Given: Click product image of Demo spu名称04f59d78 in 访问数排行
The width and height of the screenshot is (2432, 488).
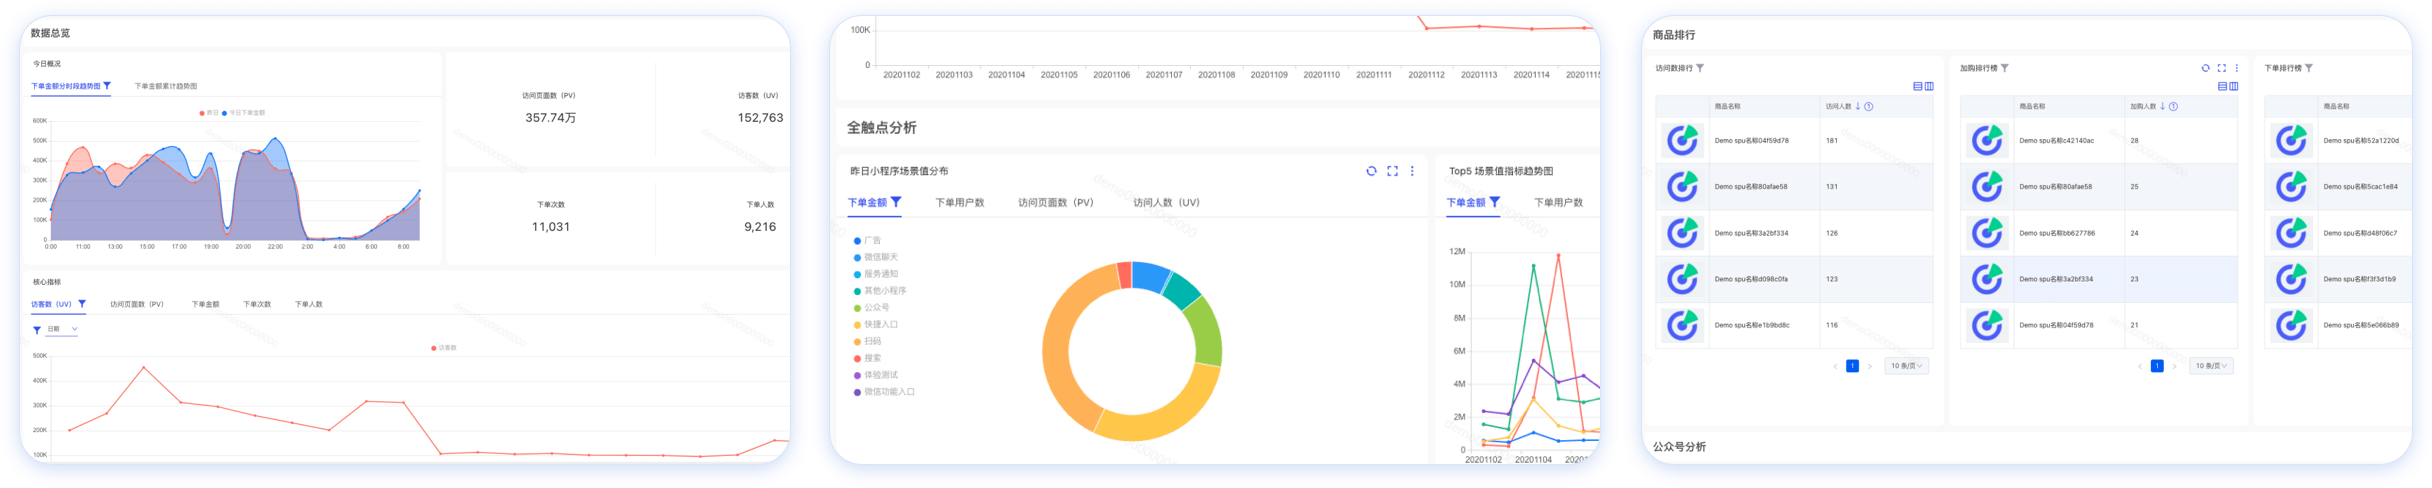Looking at the screenshot, I should [x=1683, y=140].
